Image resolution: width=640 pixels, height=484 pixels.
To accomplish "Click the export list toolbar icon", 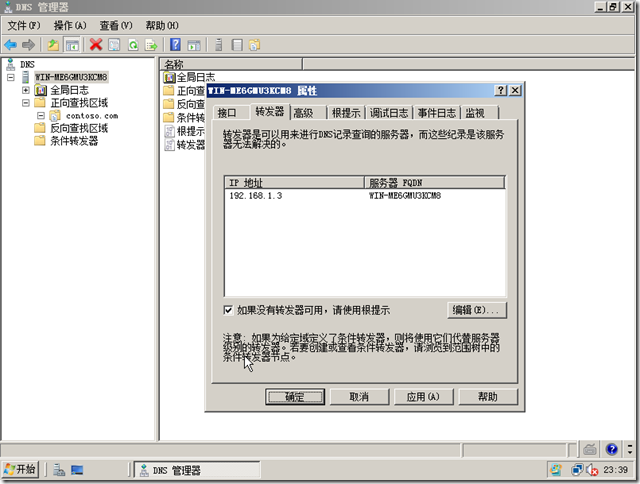I will pos(151,44).
